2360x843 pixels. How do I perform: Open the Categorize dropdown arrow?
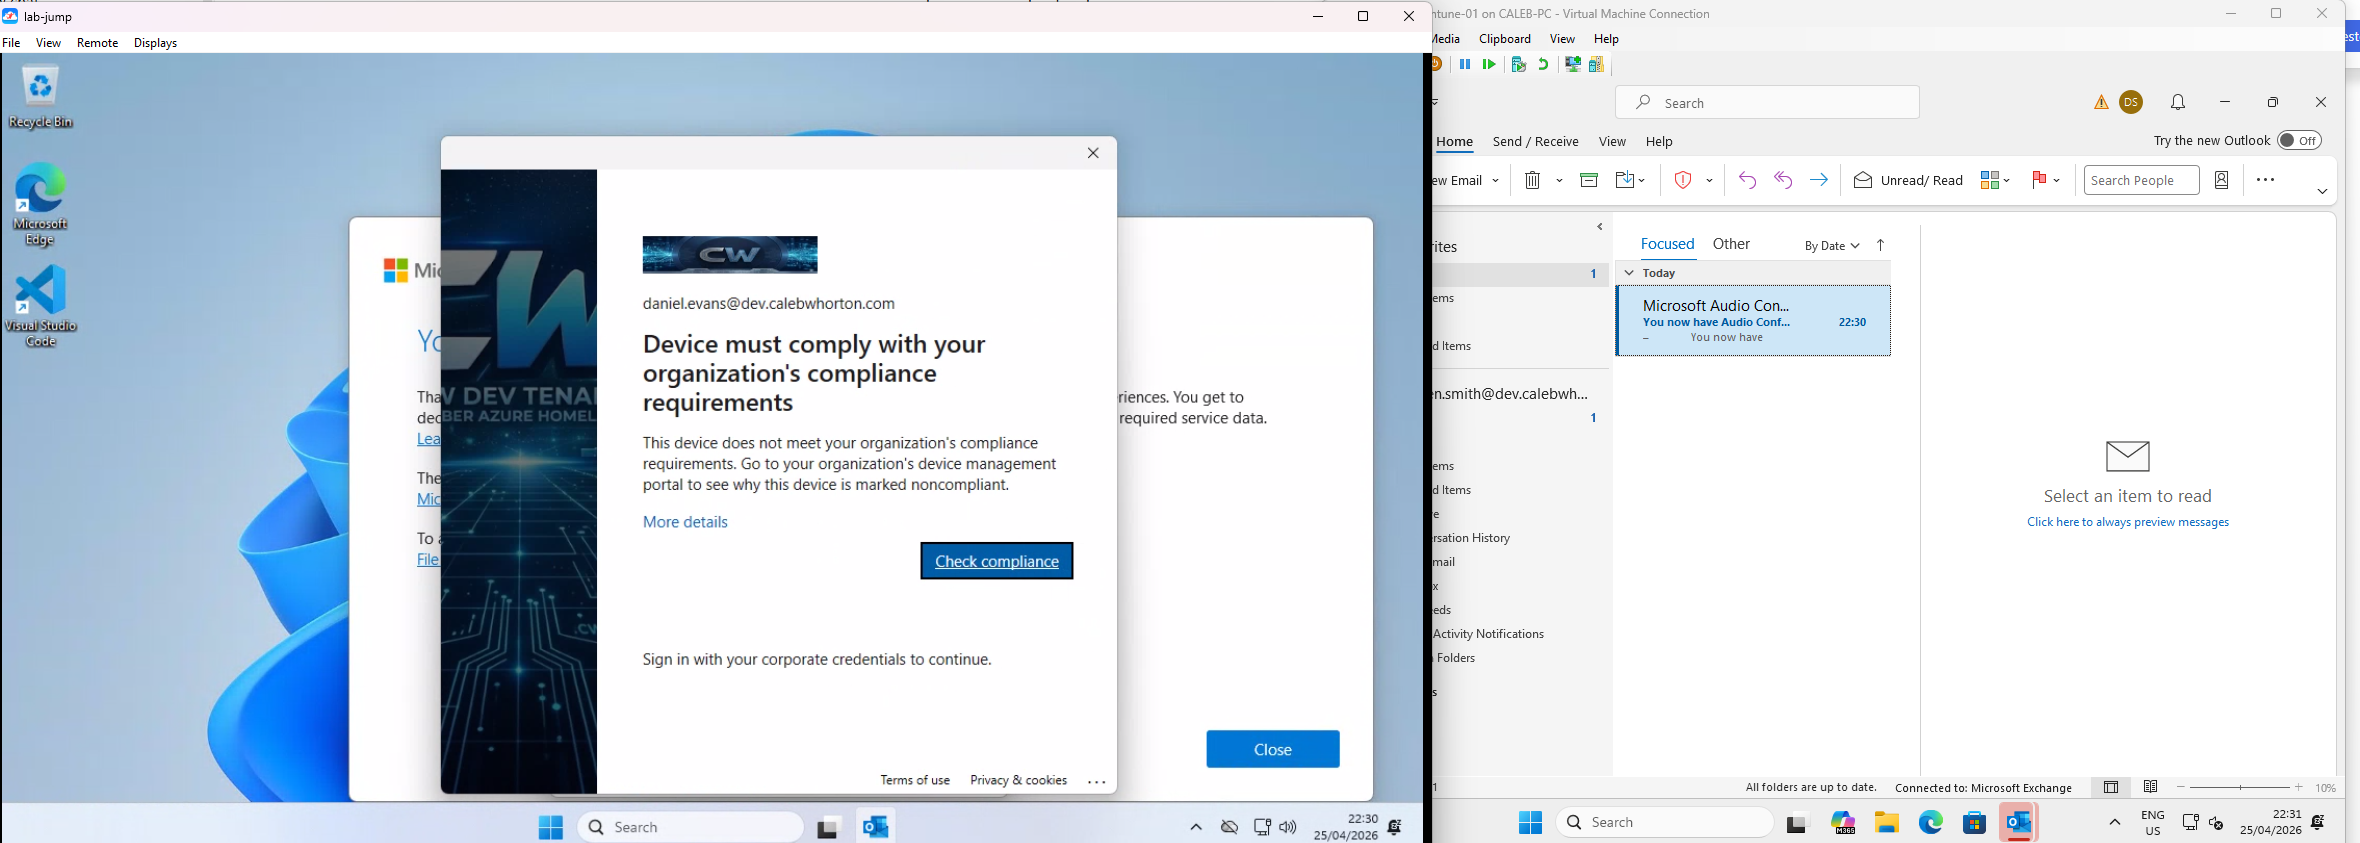[x=2007, y=181]
